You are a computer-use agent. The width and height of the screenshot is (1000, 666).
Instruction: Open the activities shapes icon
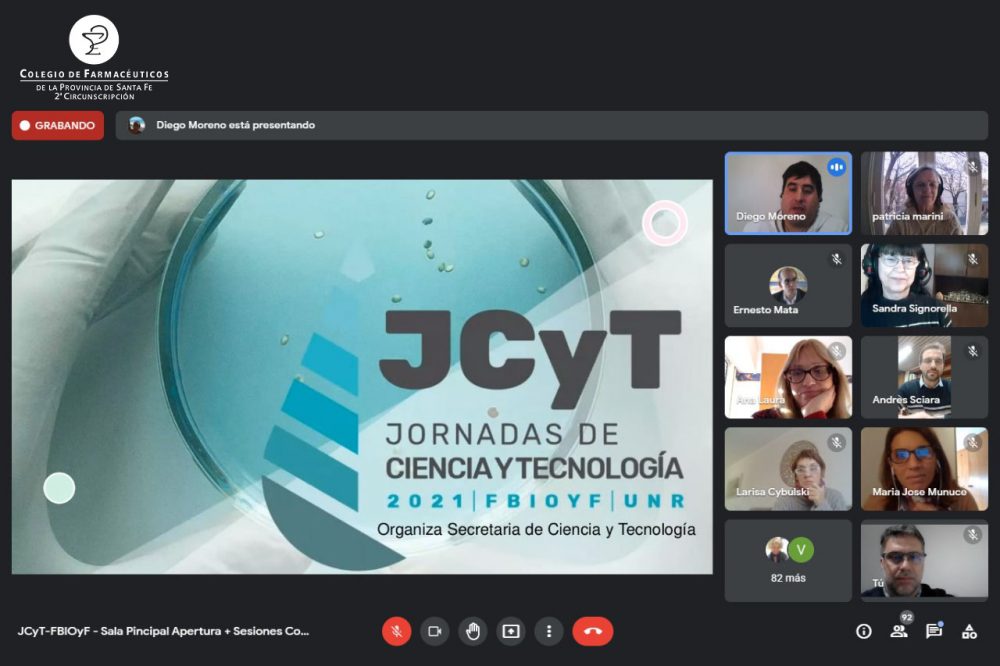969,632
